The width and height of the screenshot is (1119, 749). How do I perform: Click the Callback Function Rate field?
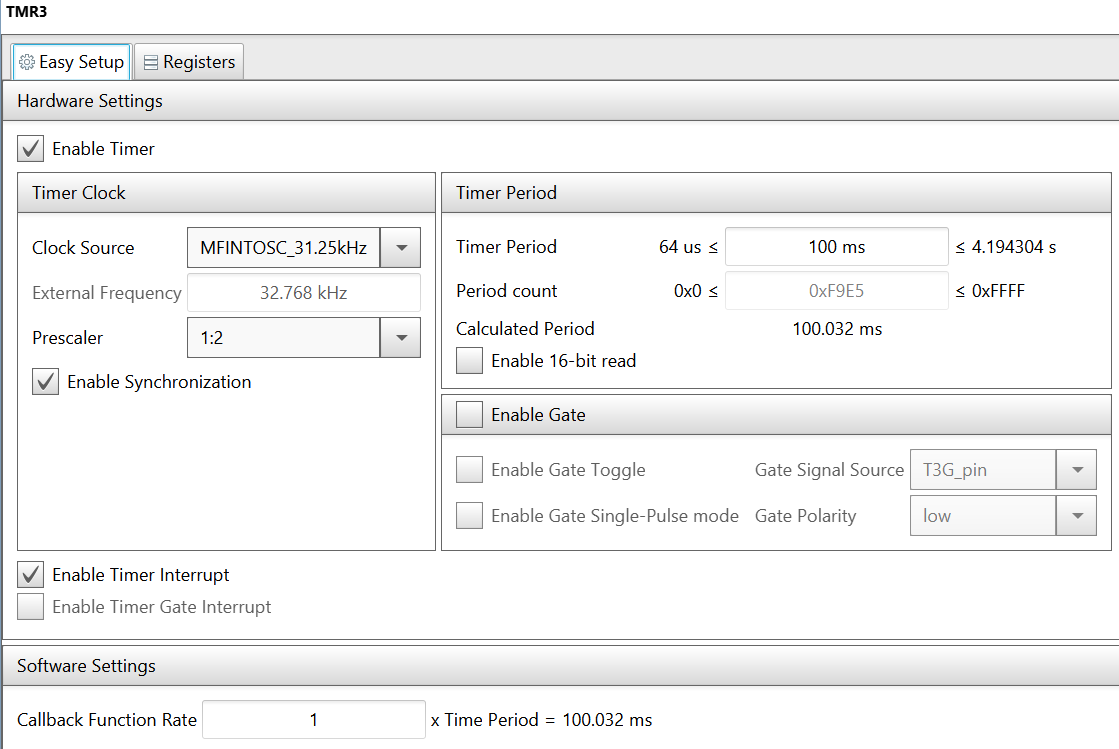314,720
